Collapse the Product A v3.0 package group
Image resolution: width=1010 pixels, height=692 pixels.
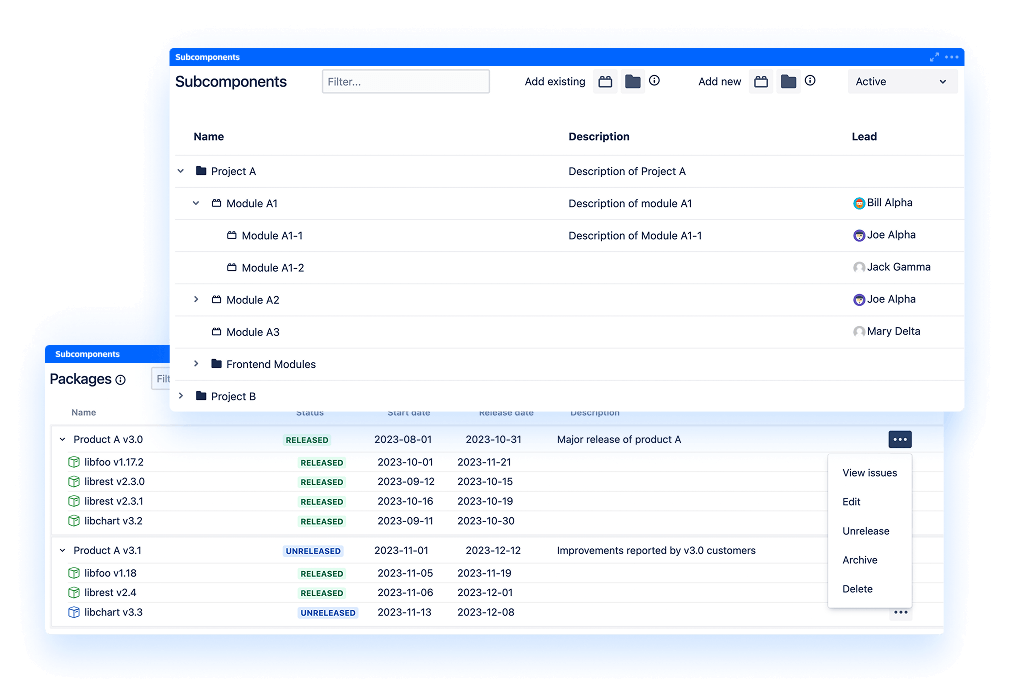(x=60, y=439)
